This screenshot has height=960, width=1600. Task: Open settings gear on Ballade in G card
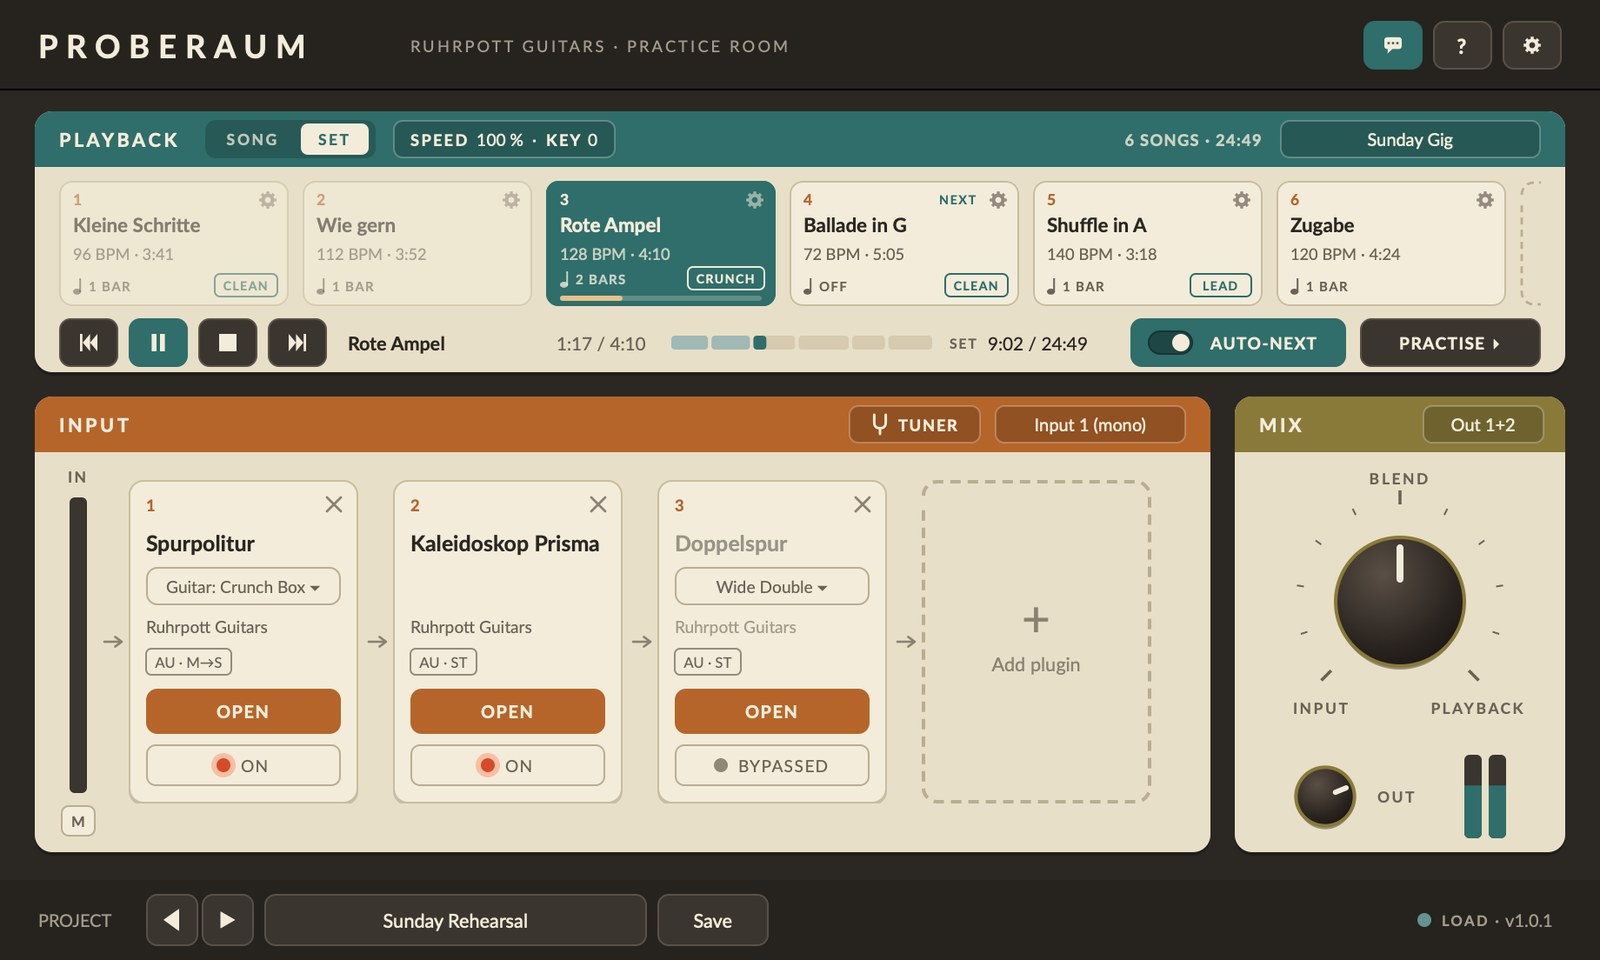tap(998, 200)
